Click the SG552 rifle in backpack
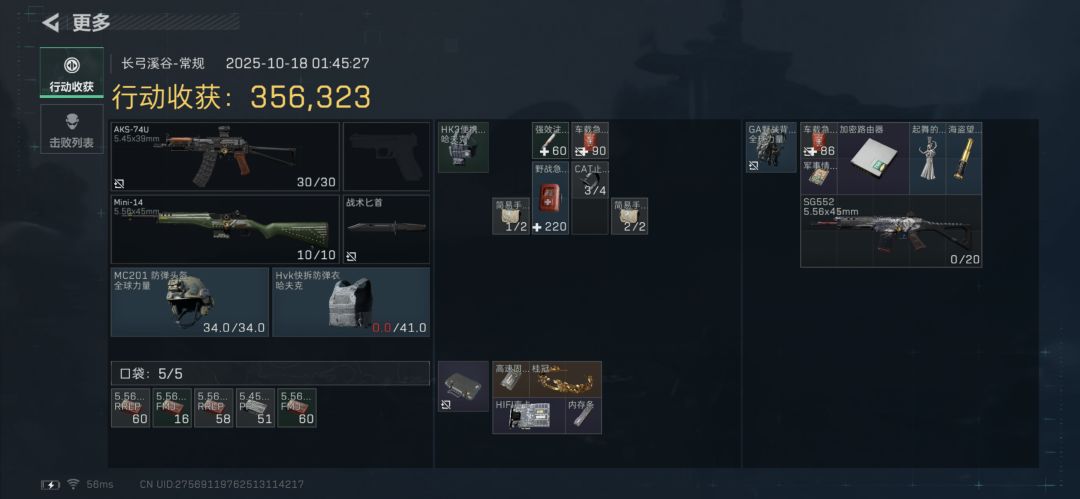This screenshot has height=499, width=1080. point(891,231)
